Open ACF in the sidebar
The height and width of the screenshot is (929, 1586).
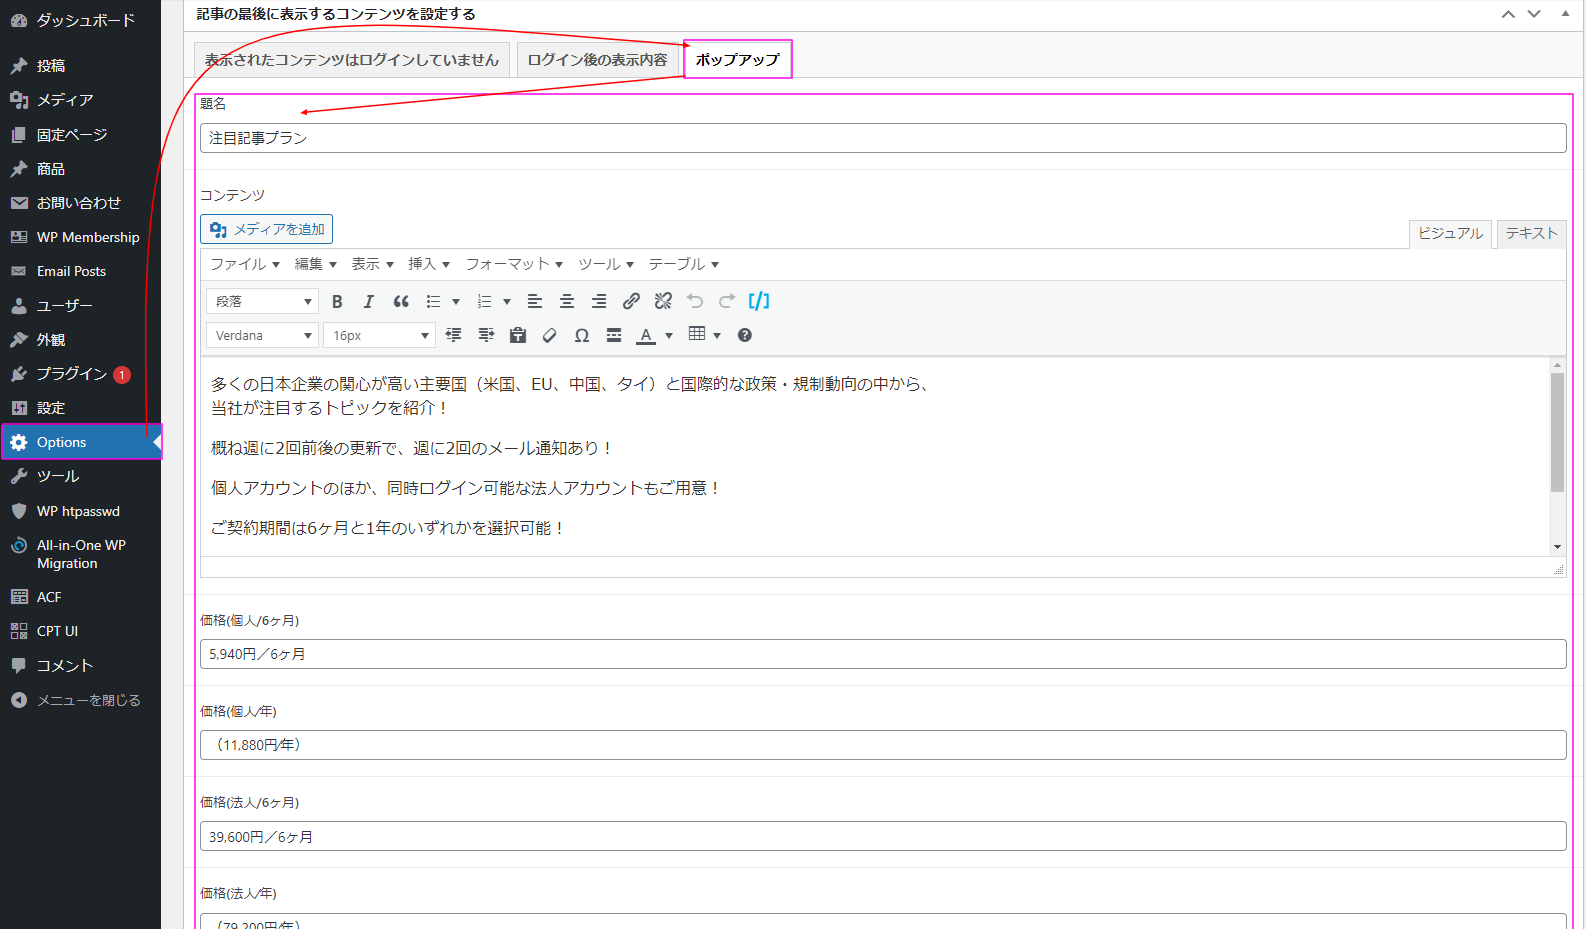80,597
